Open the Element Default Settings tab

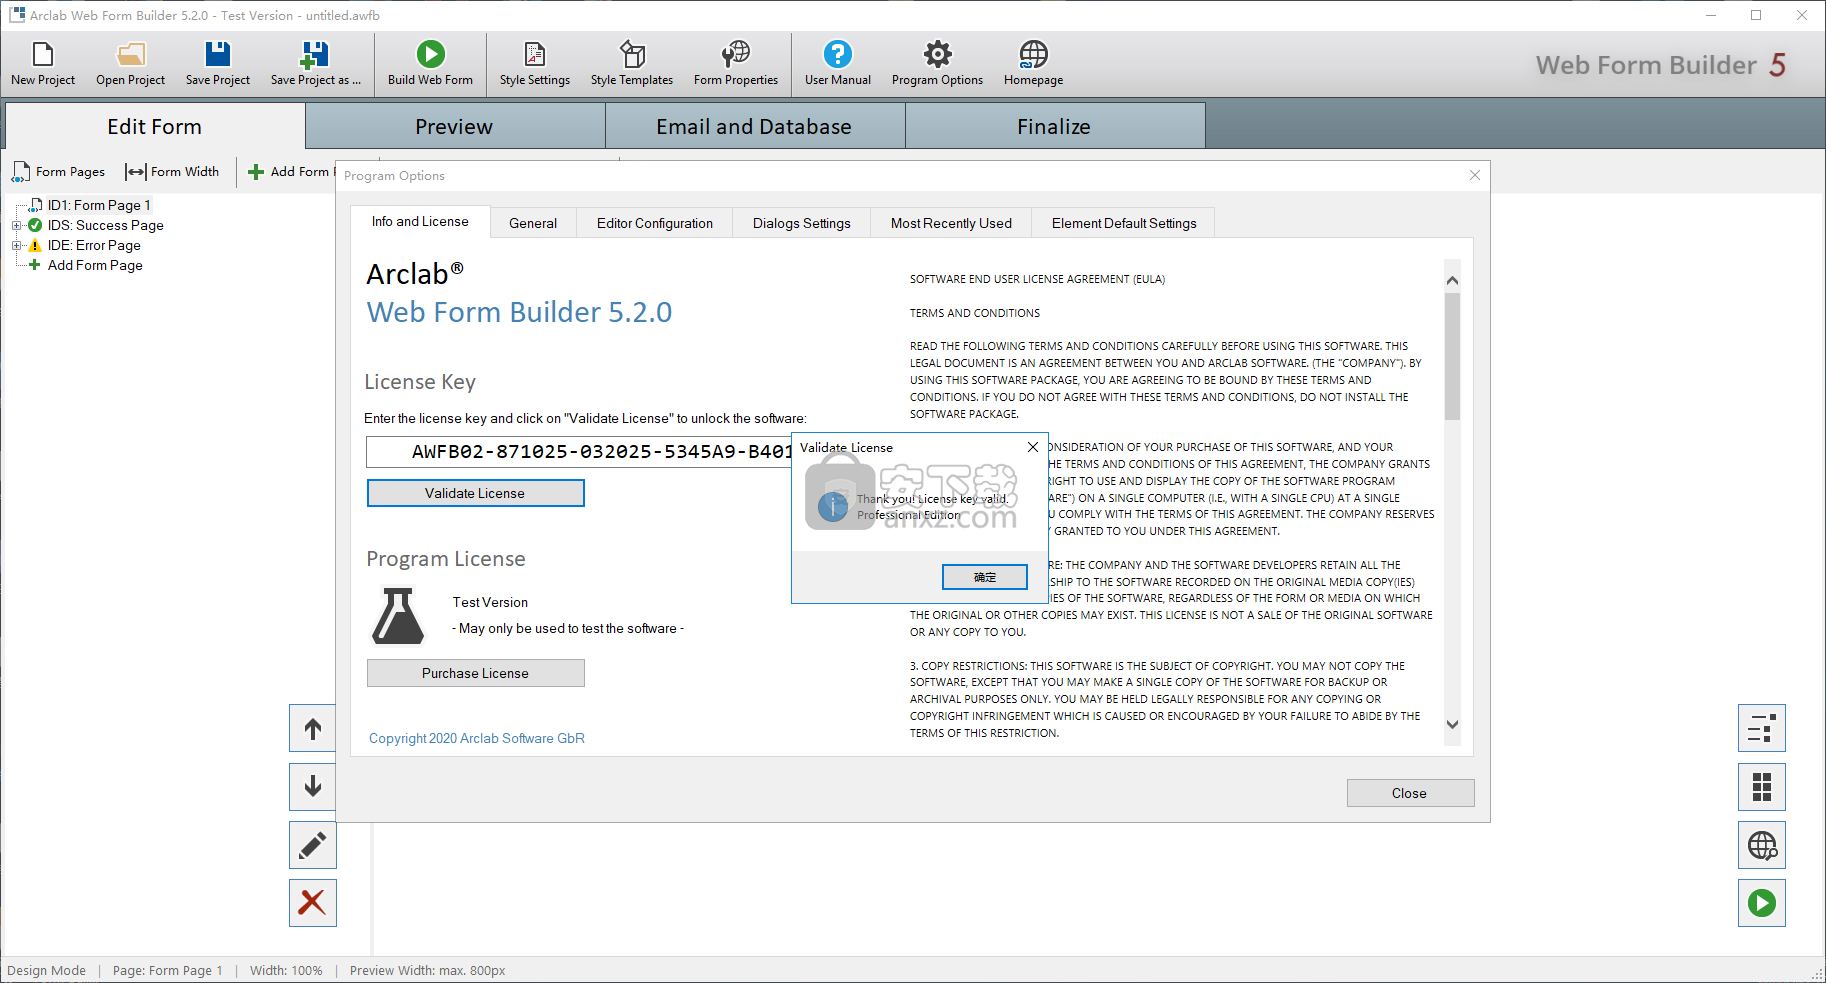point(1124,223)
